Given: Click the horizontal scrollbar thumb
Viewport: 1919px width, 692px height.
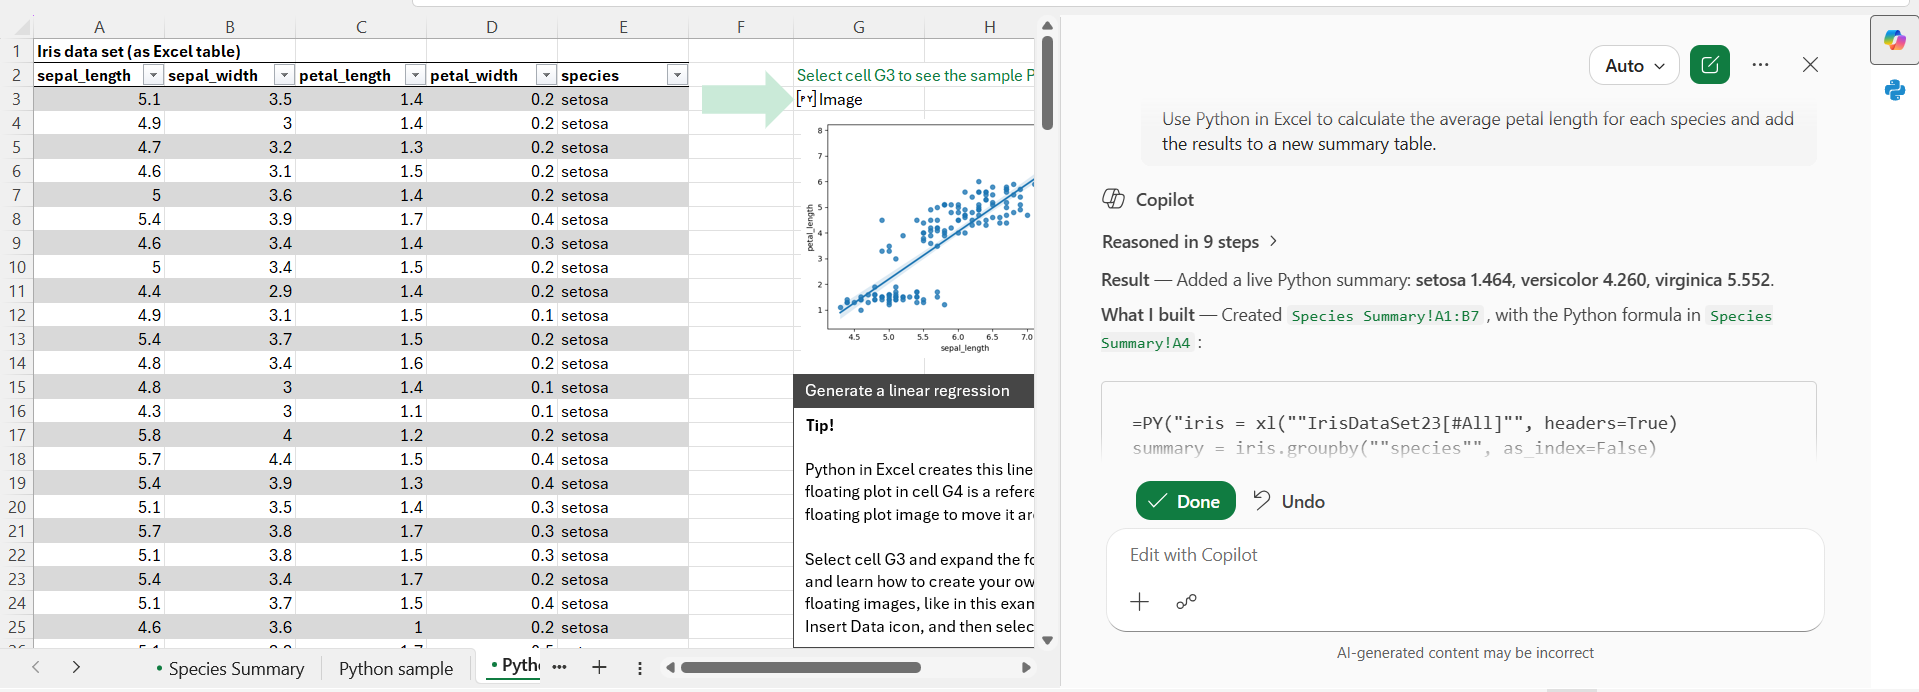Looking at the screenshot, I should pyautogui.click(x=800, y=667).
